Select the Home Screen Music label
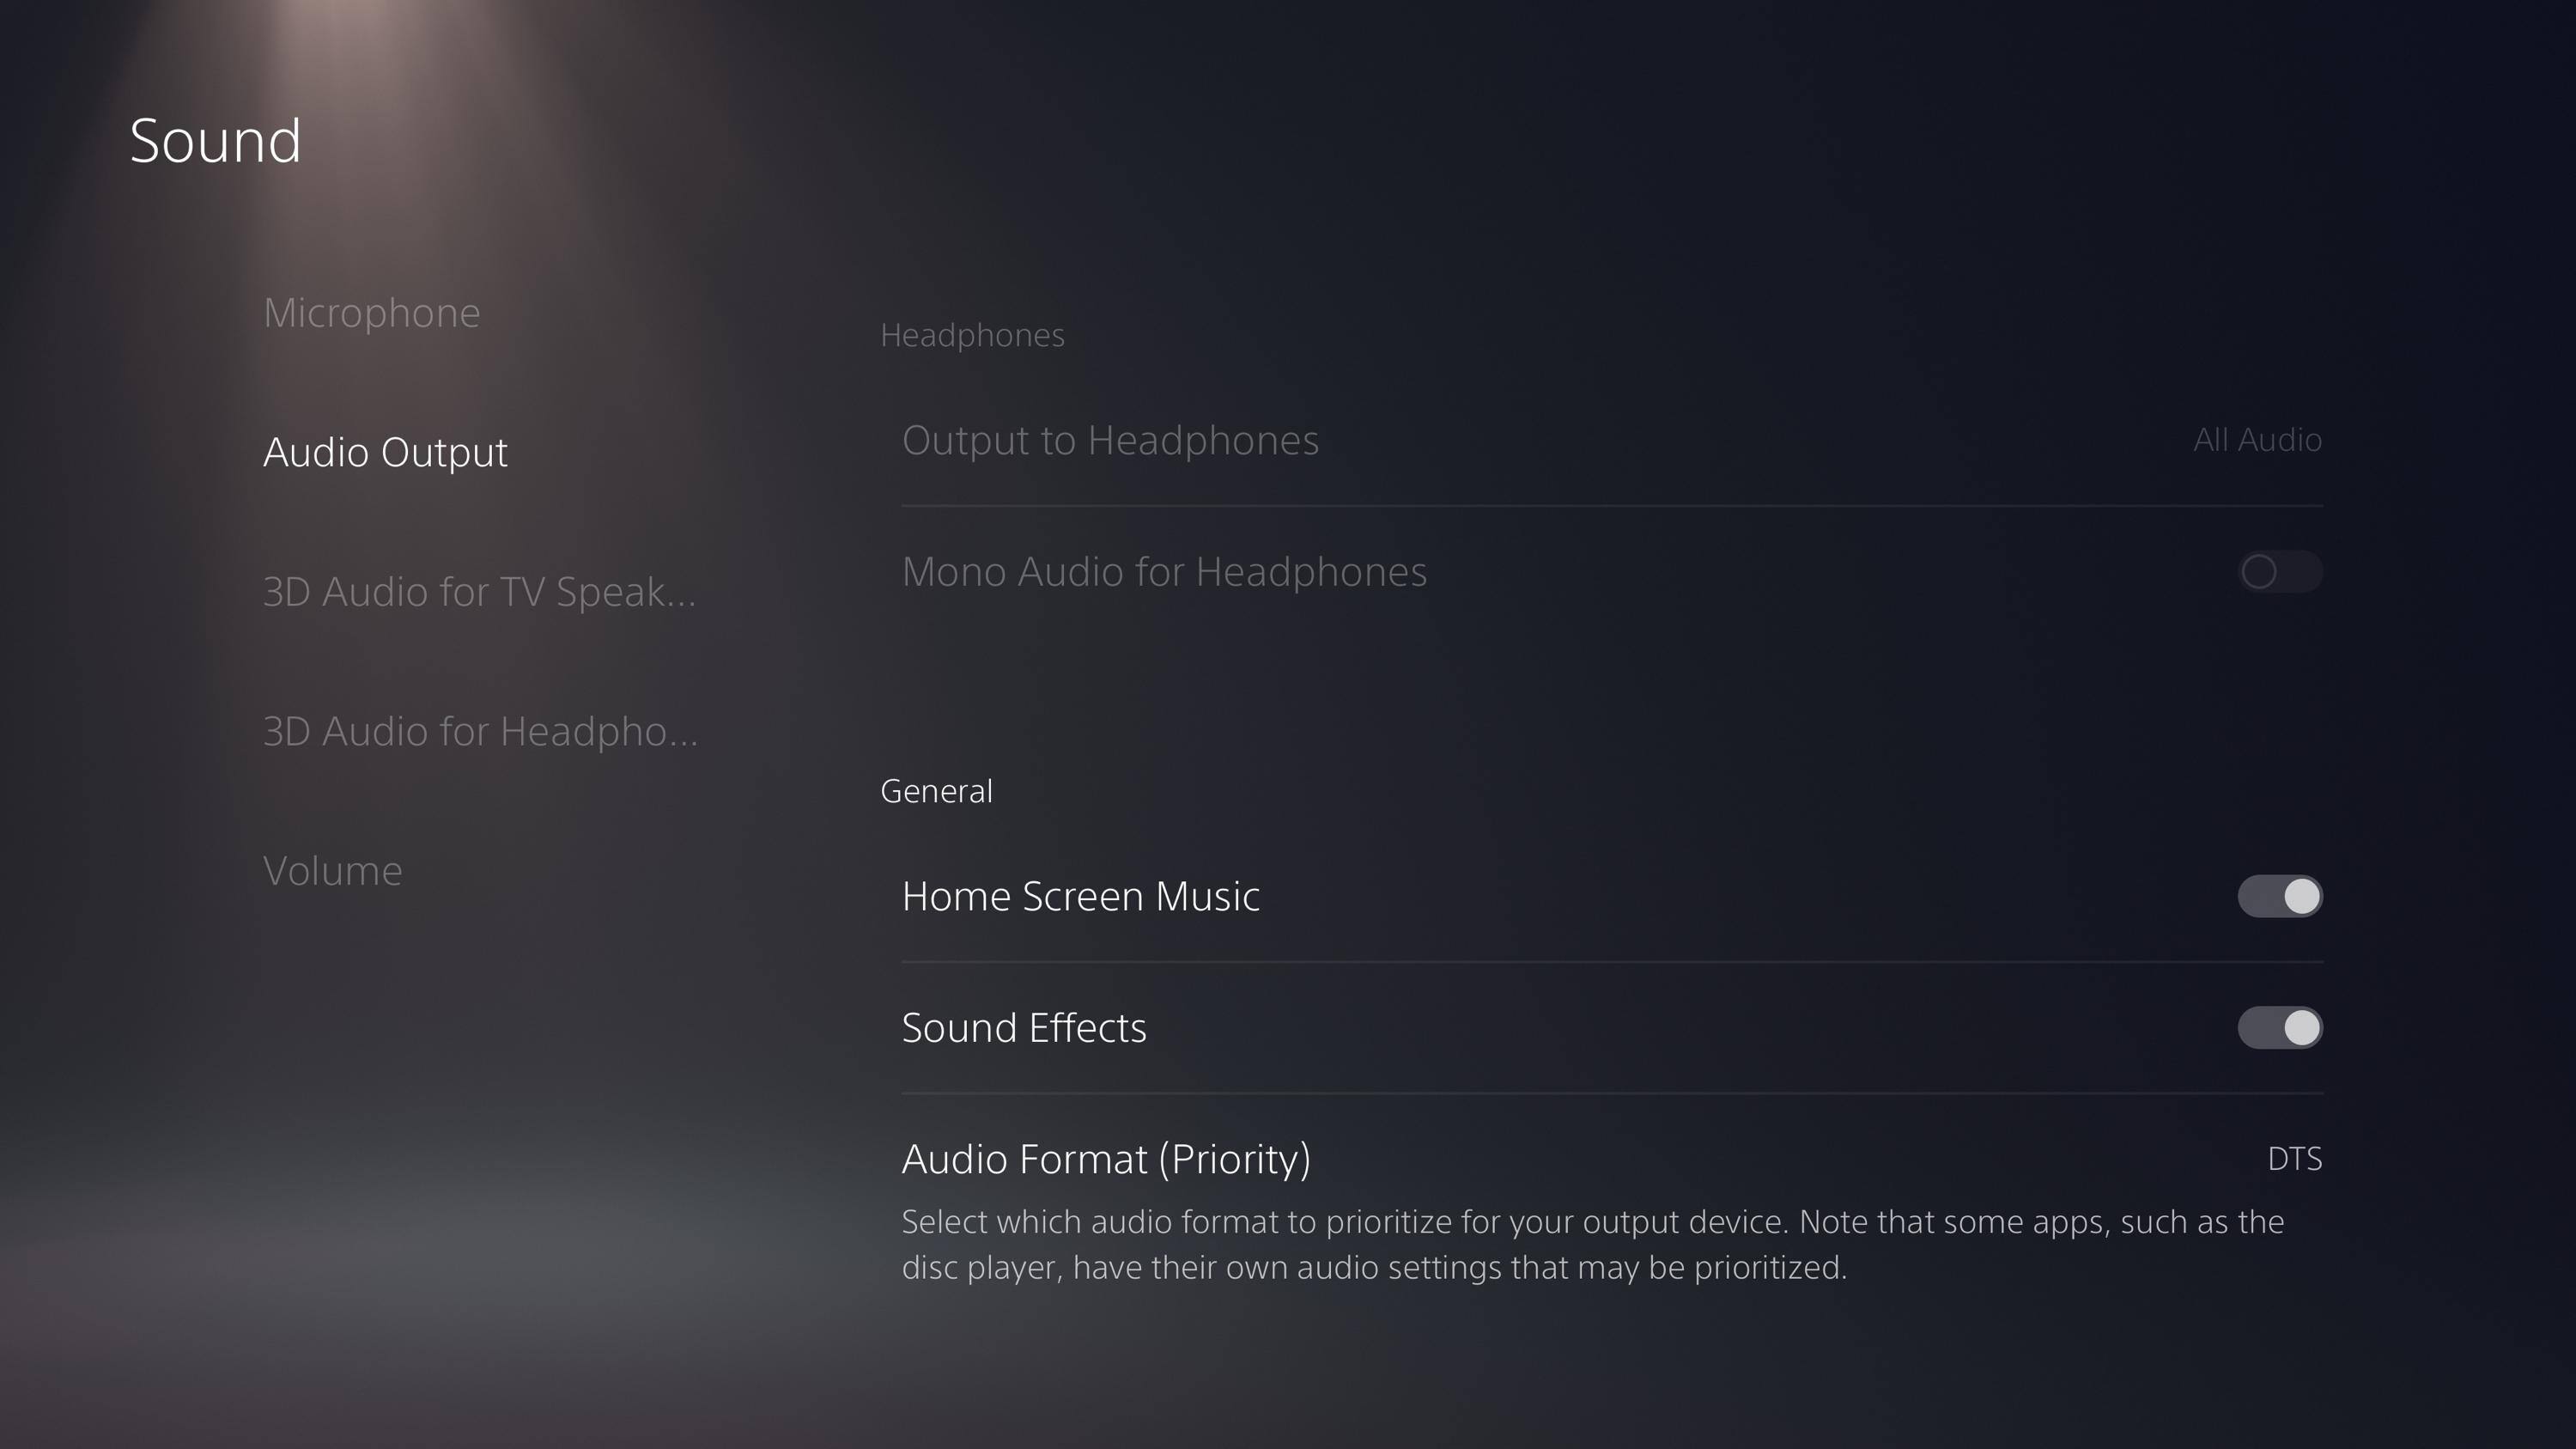Image resolution: width=2576 pixels, height=1449 pixels. click(1080, 896)
